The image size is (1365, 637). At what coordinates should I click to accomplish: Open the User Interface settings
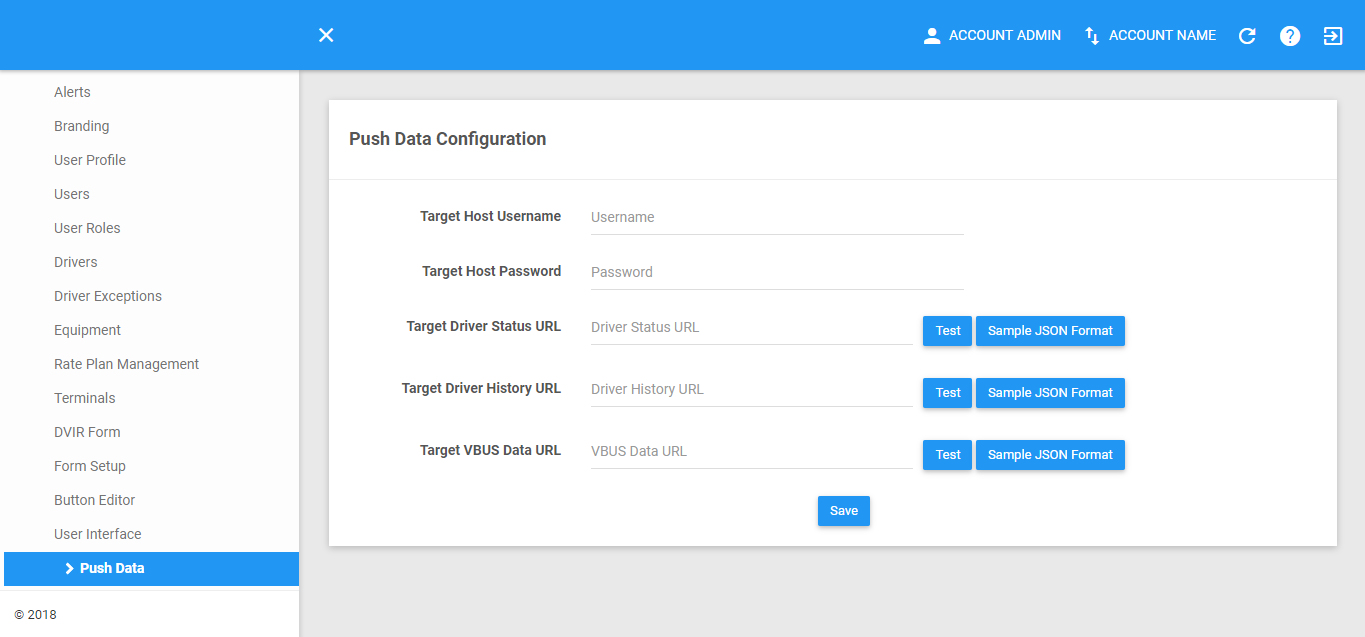[x=98, y=534]
